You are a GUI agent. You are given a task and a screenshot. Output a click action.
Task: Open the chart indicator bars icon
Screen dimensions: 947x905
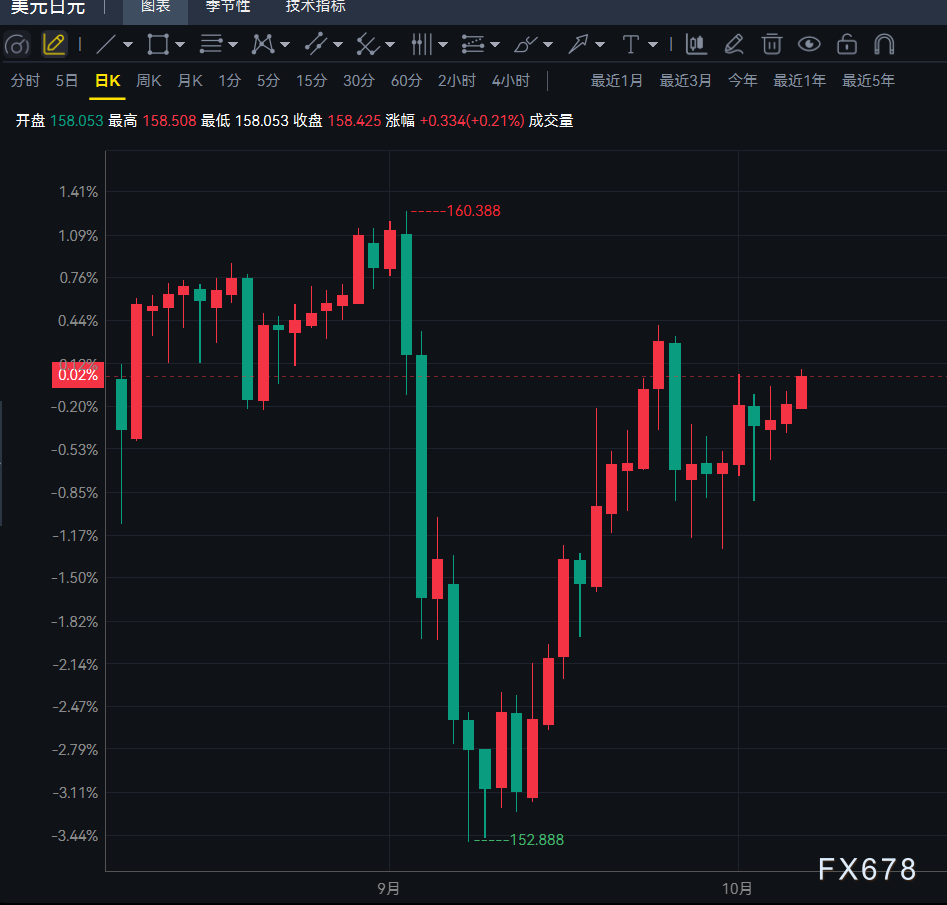[696, 44]
